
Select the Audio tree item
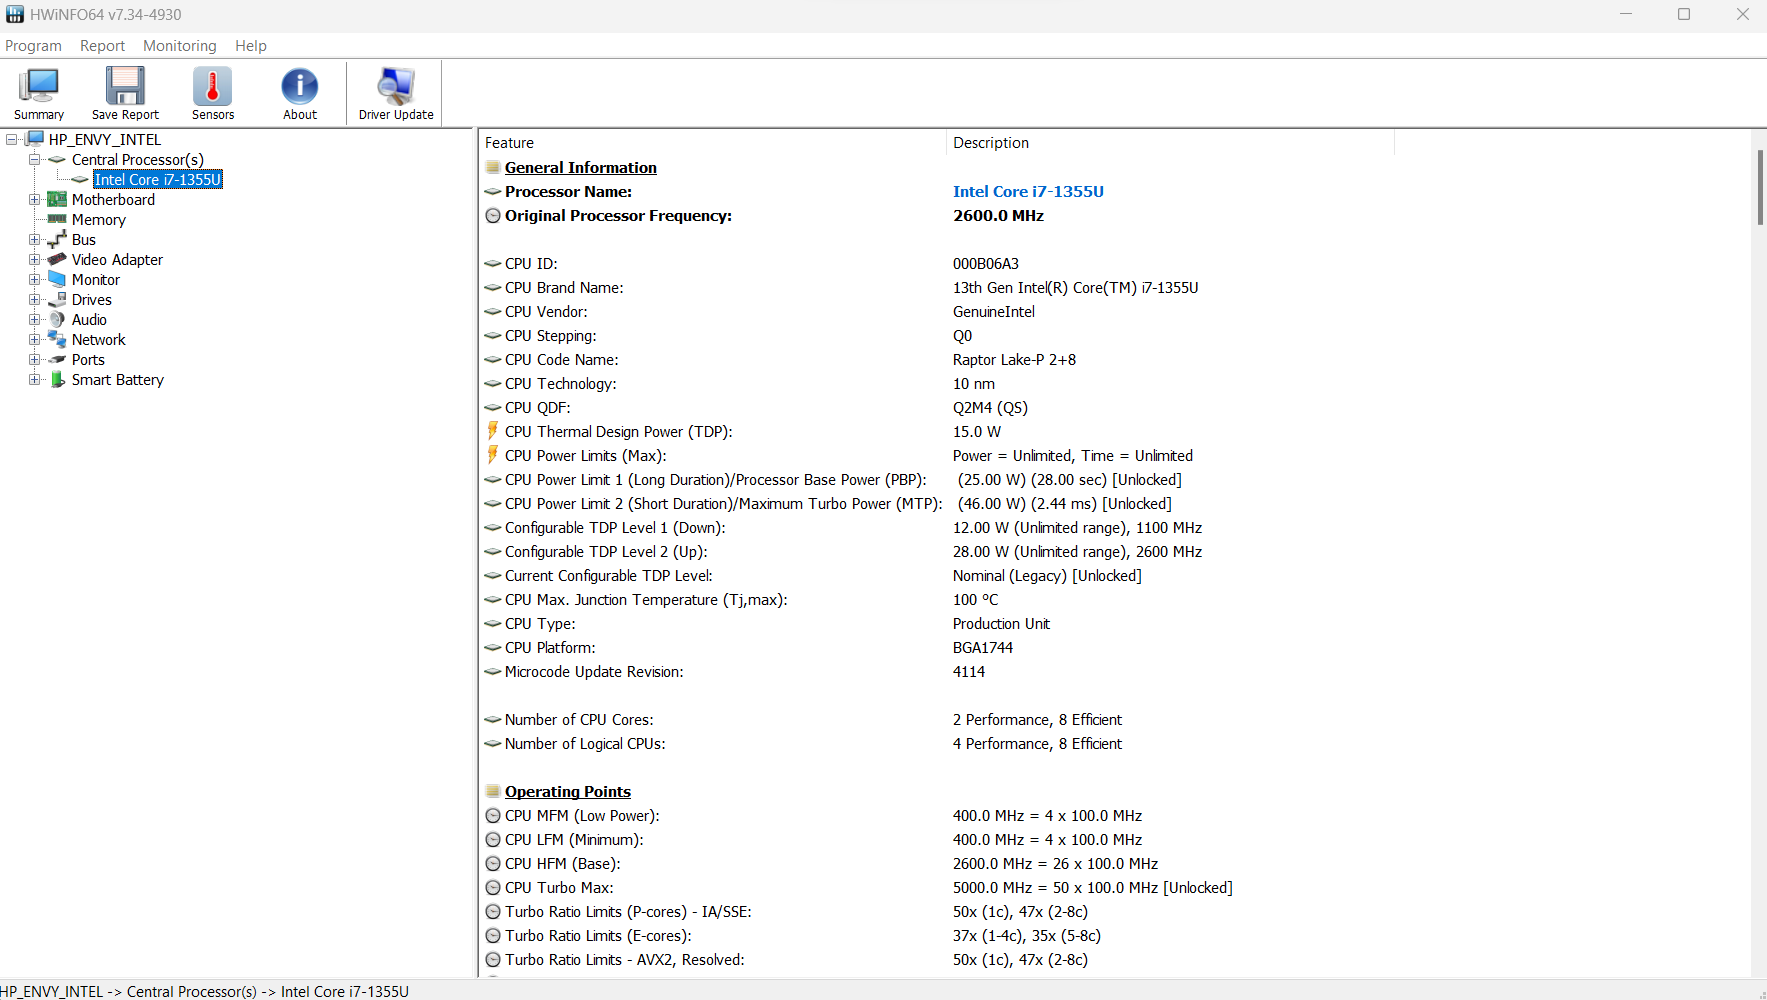coord(89,320)
